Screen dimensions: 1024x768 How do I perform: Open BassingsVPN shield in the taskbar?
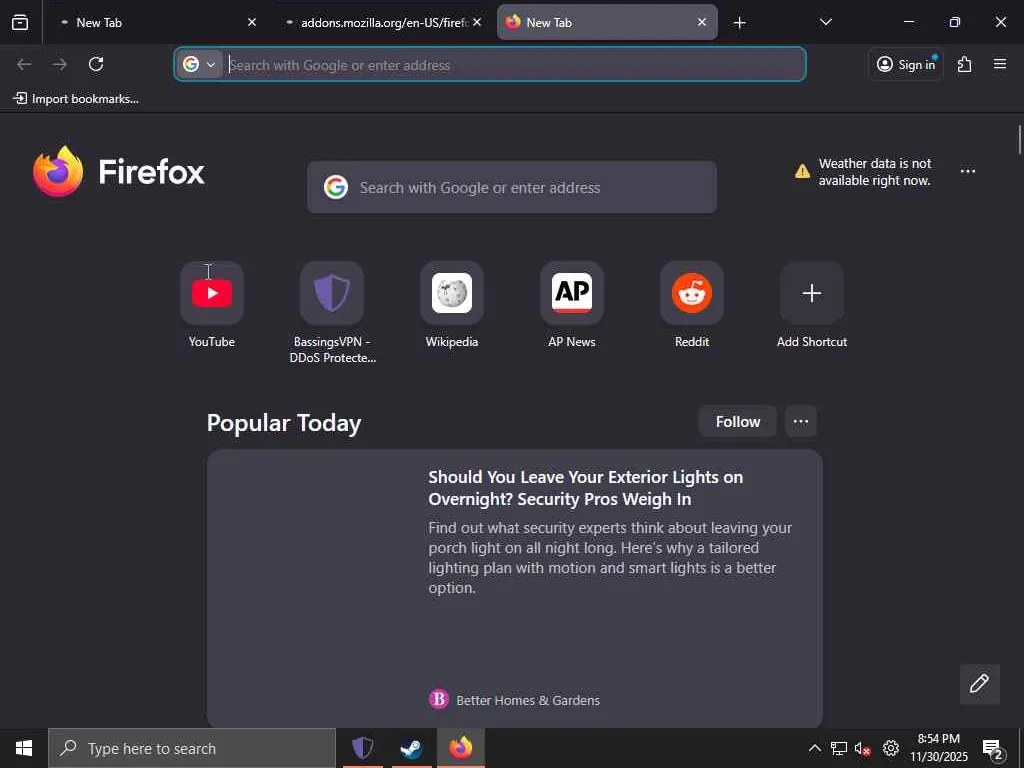point(362,748)
